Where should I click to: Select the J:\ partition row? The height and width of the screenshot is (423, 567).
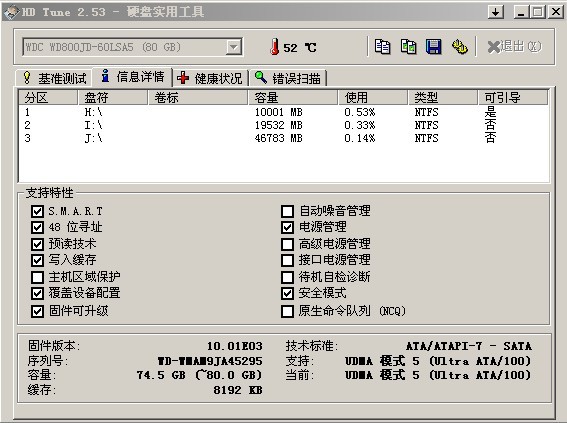point(284,138)
